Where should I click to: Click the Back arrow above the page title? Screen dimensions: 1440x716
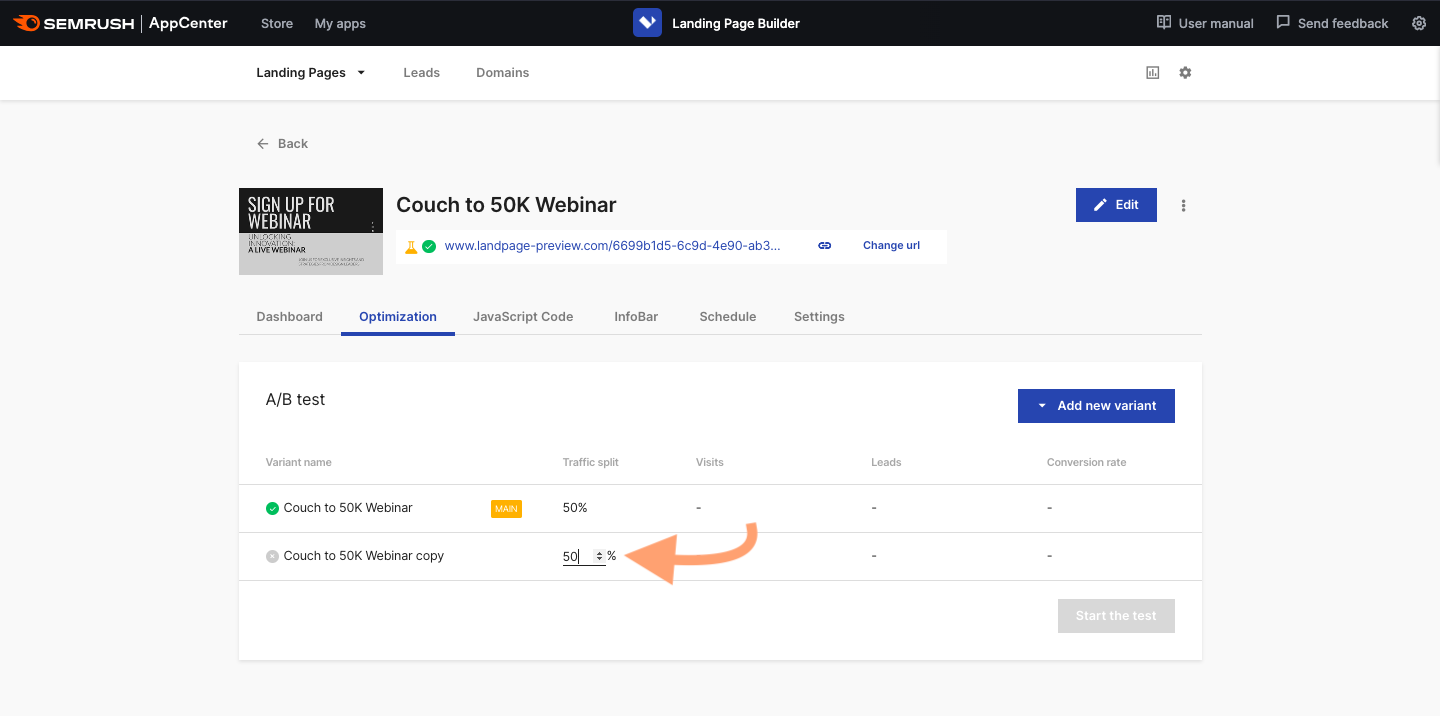(261, 143)
